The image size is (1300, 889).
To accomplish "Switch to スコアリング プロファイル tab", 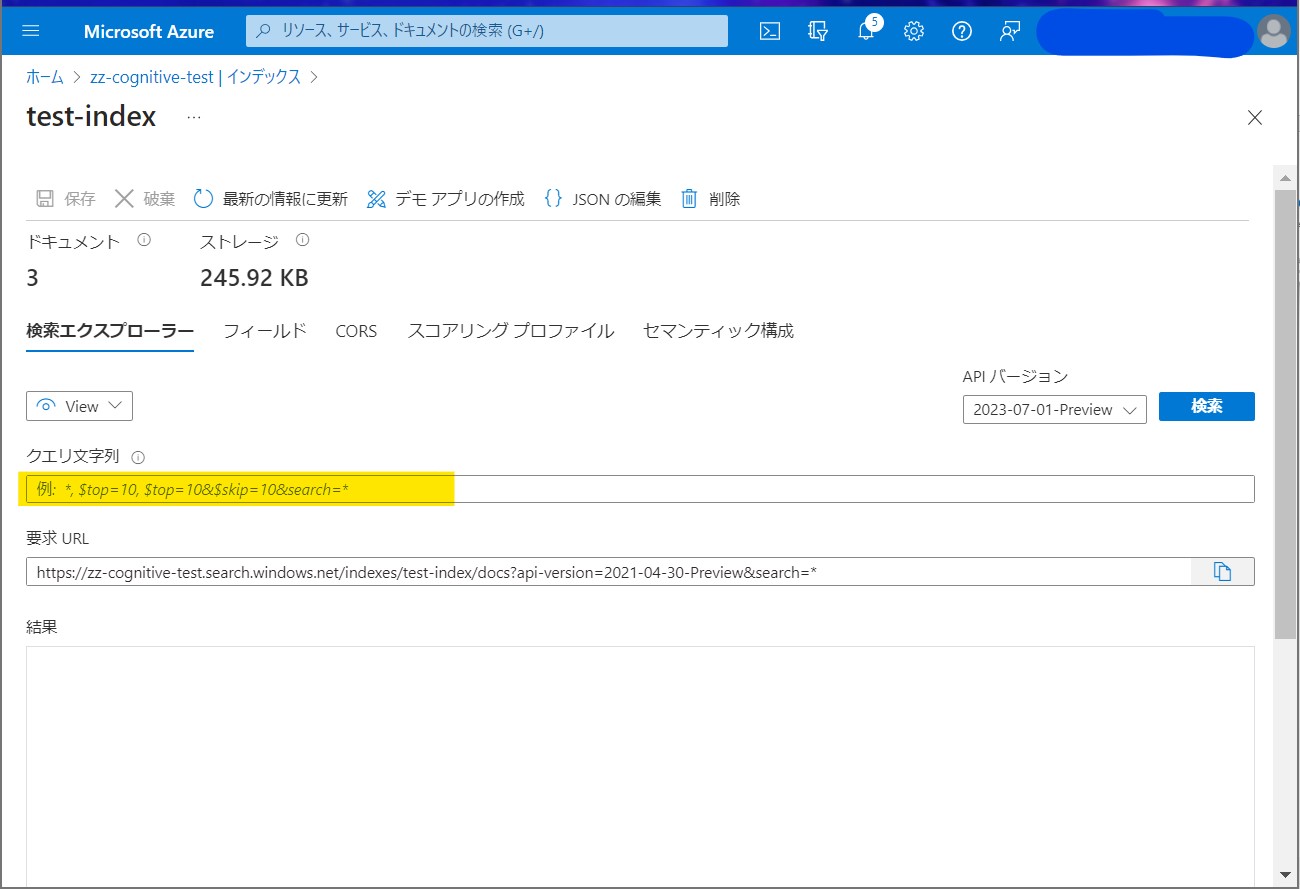I will 510,331.
